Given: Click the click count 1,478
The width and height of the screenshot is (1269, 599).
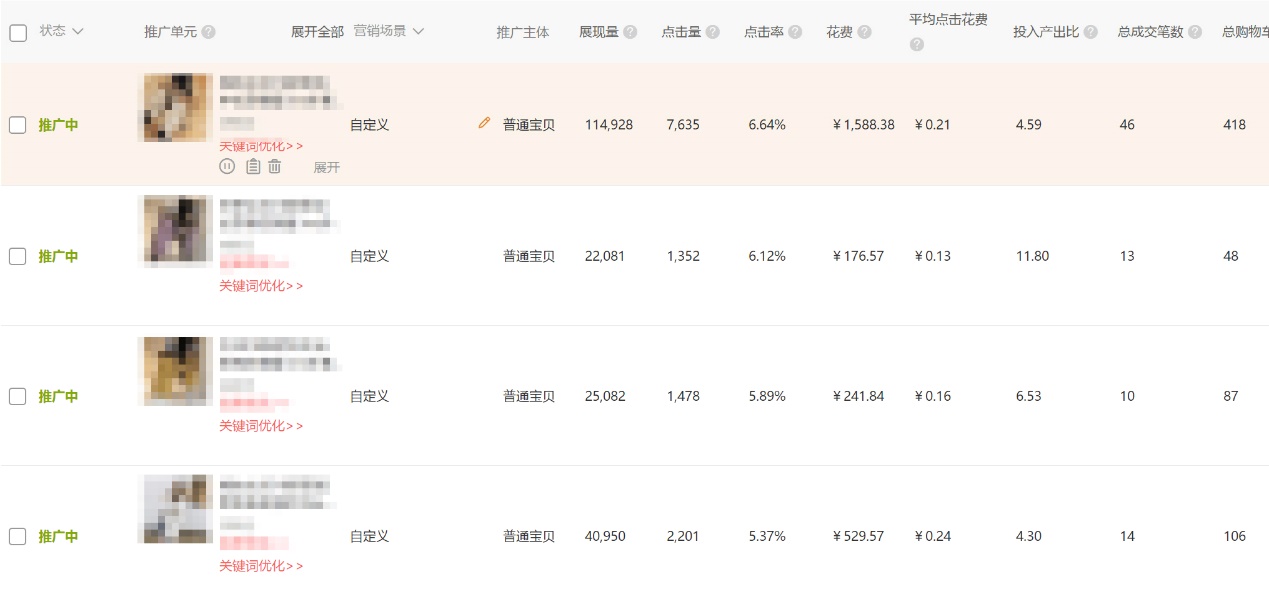Looking at the screenshot, I should pyautogui.click(x=683, y=396).
